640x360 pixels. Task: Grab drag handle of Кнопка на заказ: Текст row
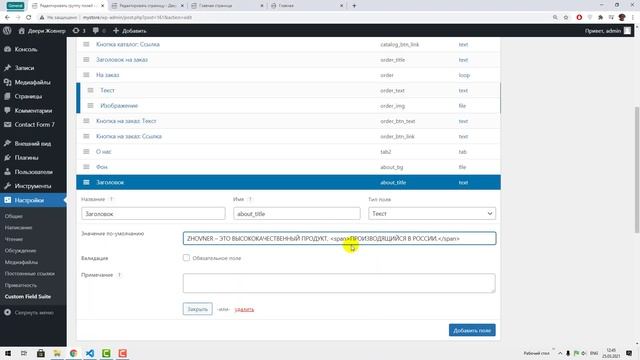(x=86, y=121)
